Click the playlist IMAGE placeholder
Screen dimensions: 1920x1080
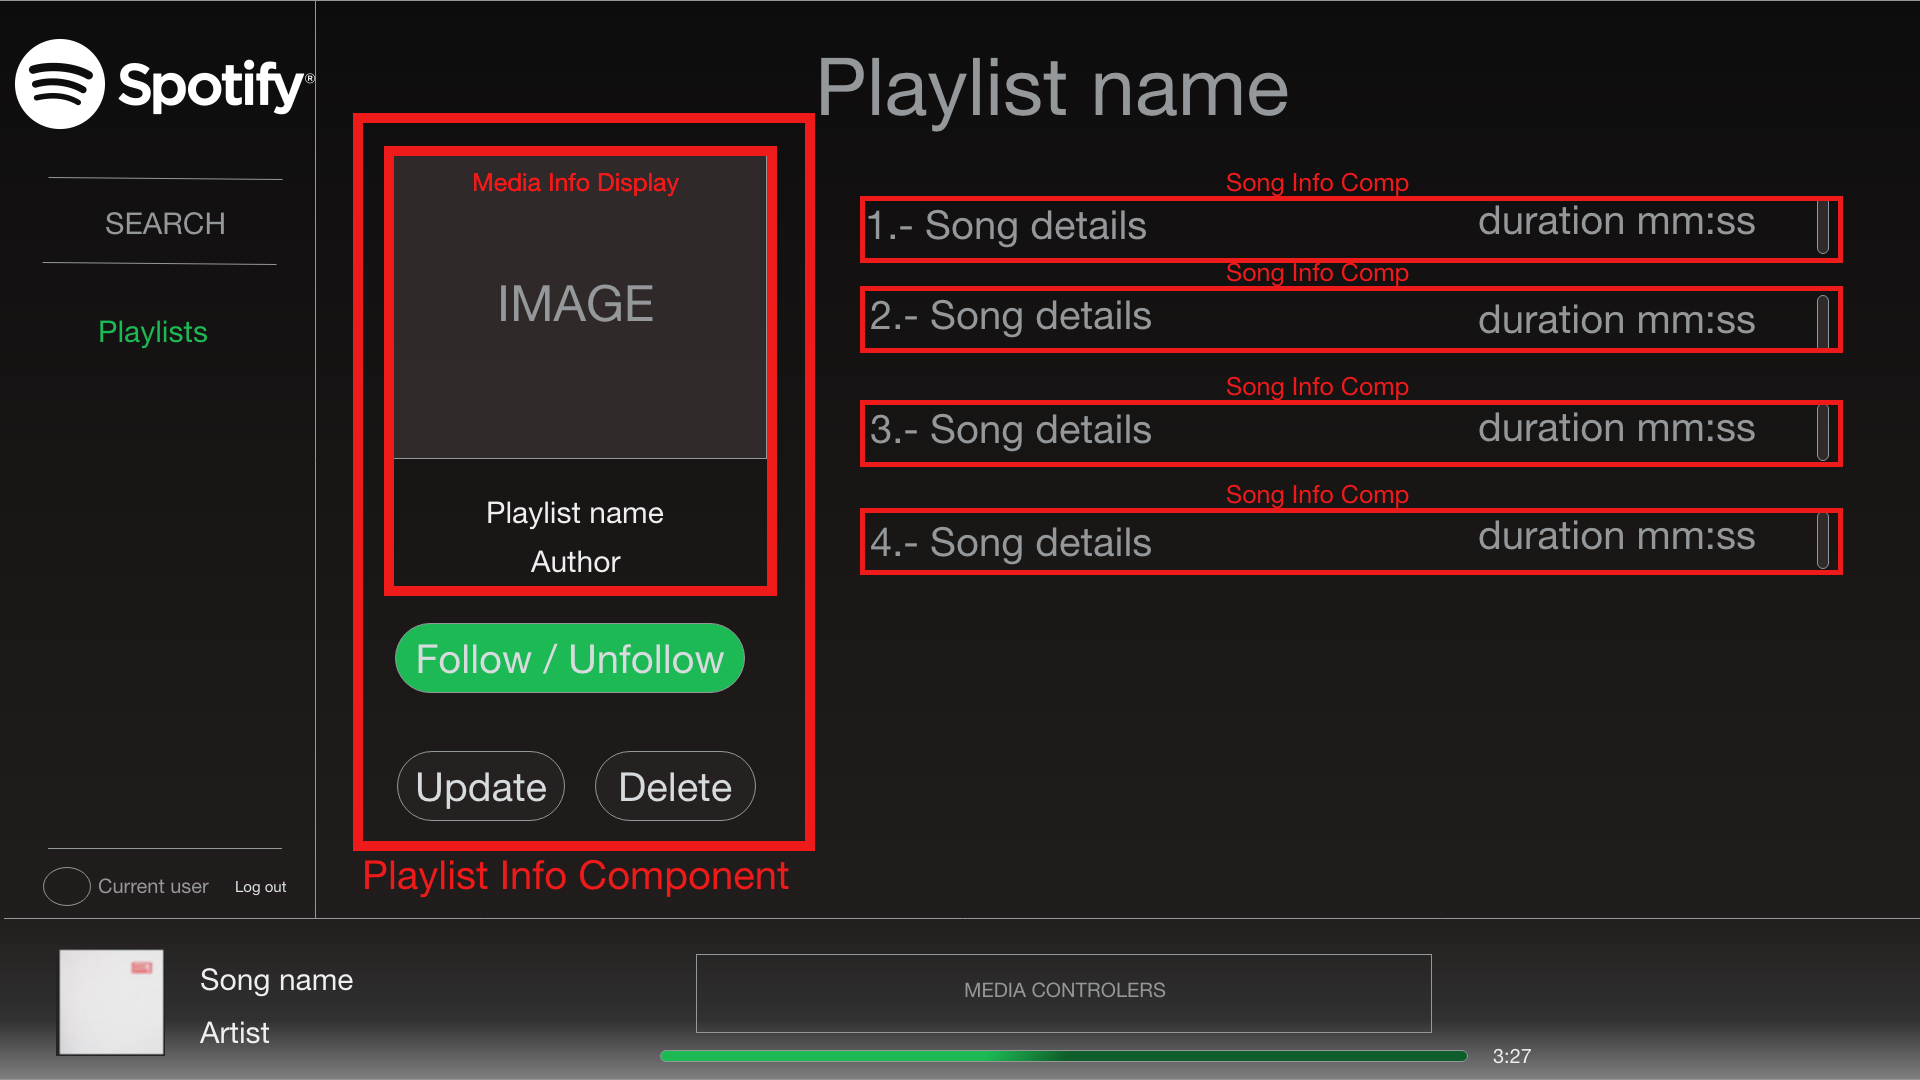point(576,305)
